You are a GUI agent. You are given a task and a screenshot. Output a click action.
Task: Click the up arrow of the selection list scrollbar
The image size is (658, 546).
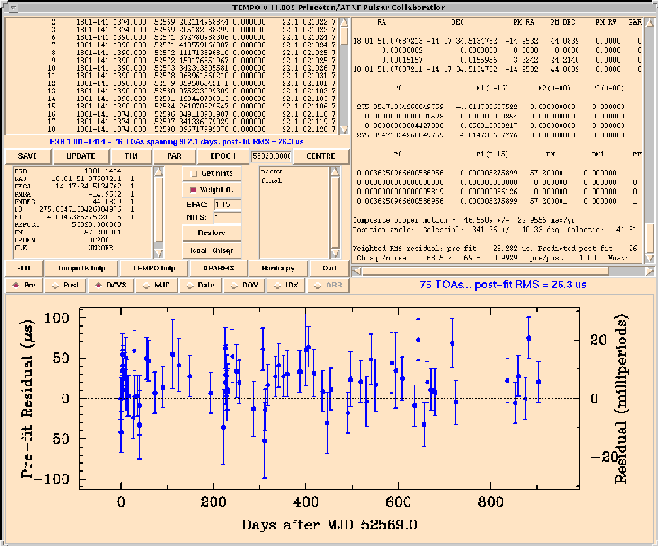click(x=334, y=171)
